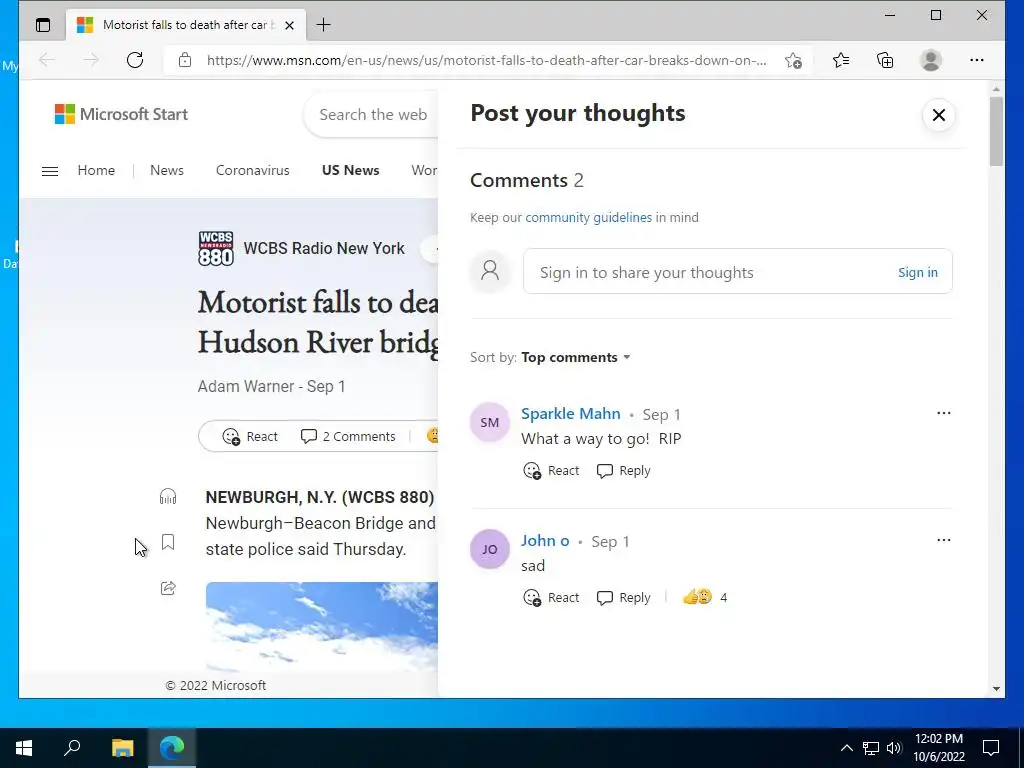Screen dimensions: 1024x768
Task: Open the Windows Start menu
Action: [24, 748]
